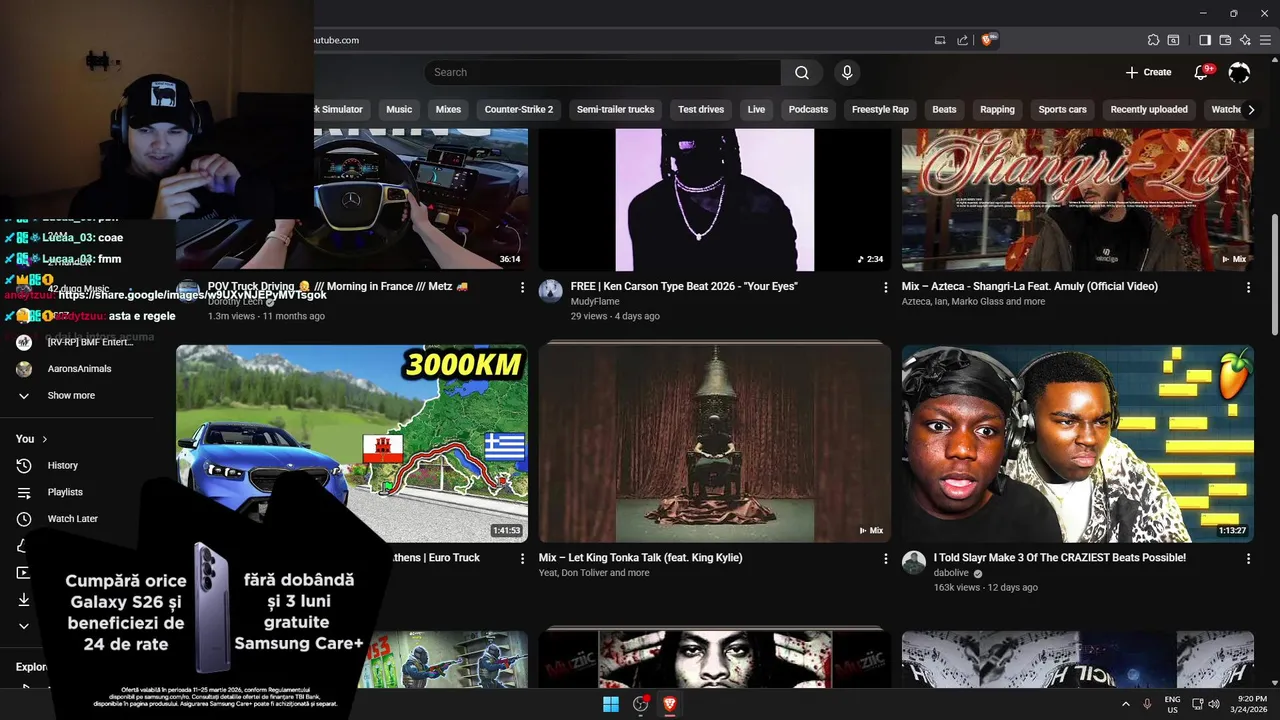The height and width of the screenshot is (720, 1280).
Task: Open the browser hamburger menu
Action: pos(1265,40)
